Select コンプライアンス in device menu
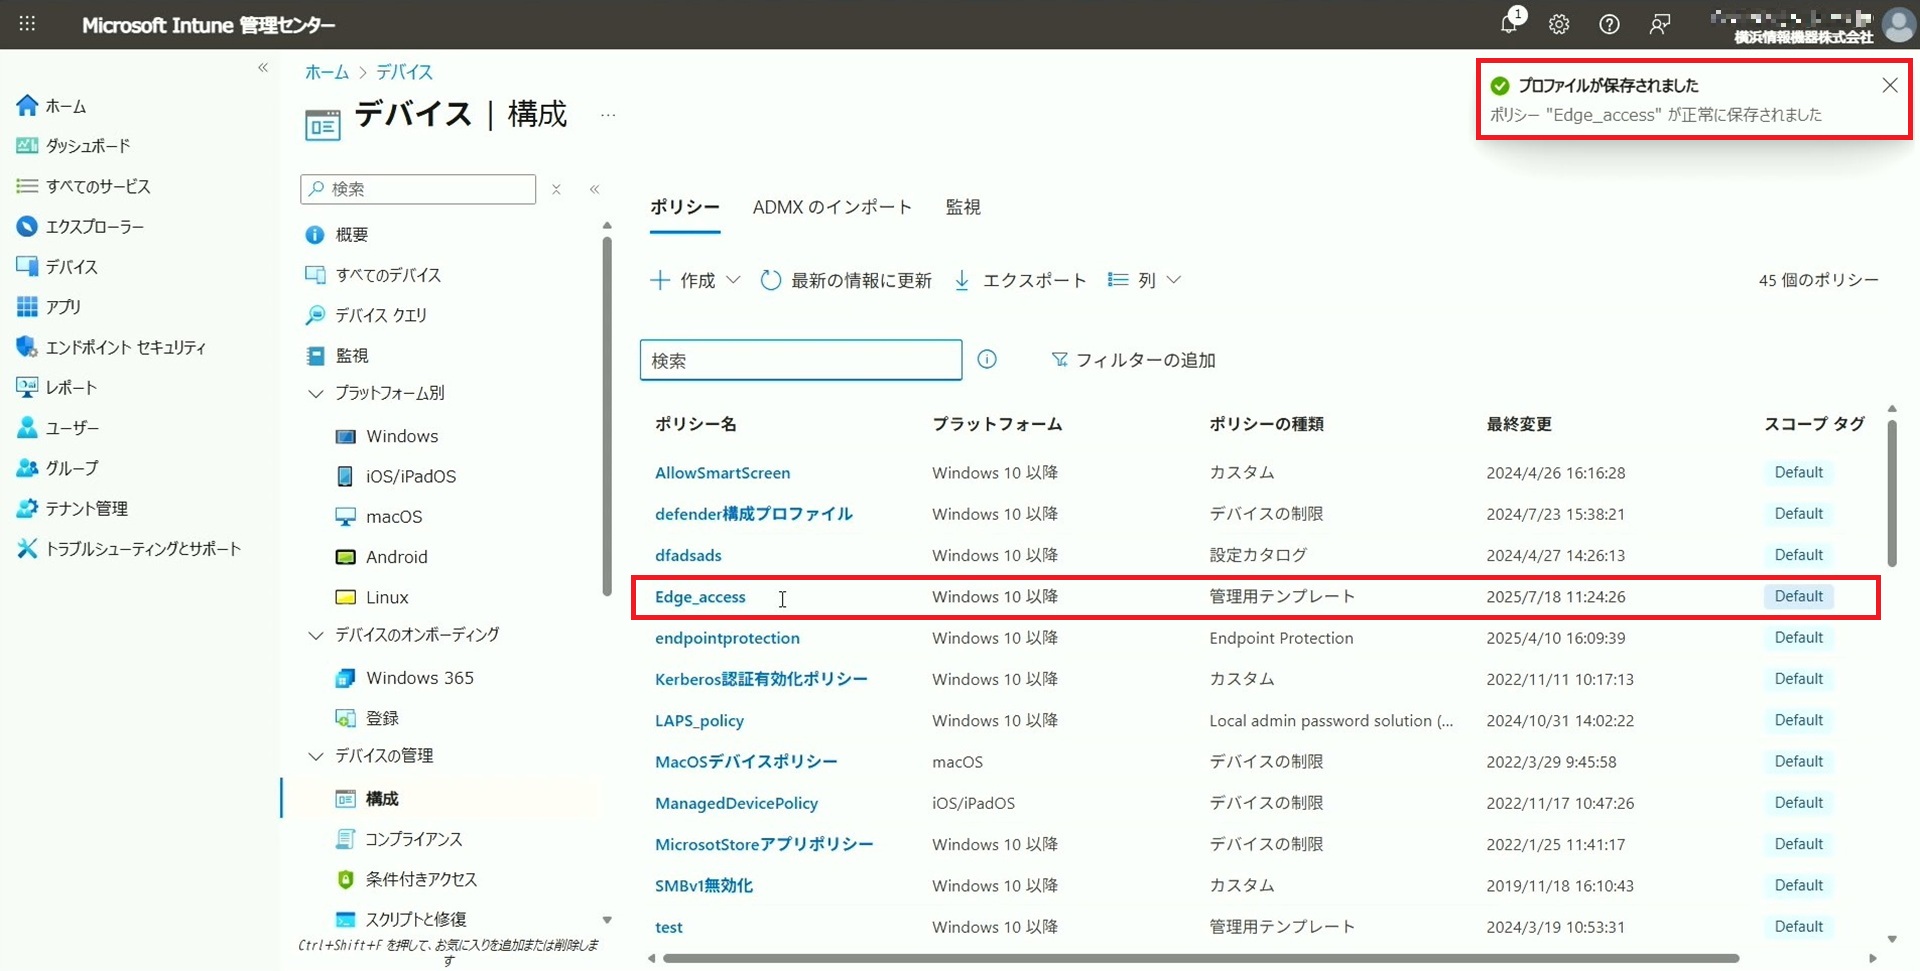Screen dimensions: 1920x971 click(413, 839)
